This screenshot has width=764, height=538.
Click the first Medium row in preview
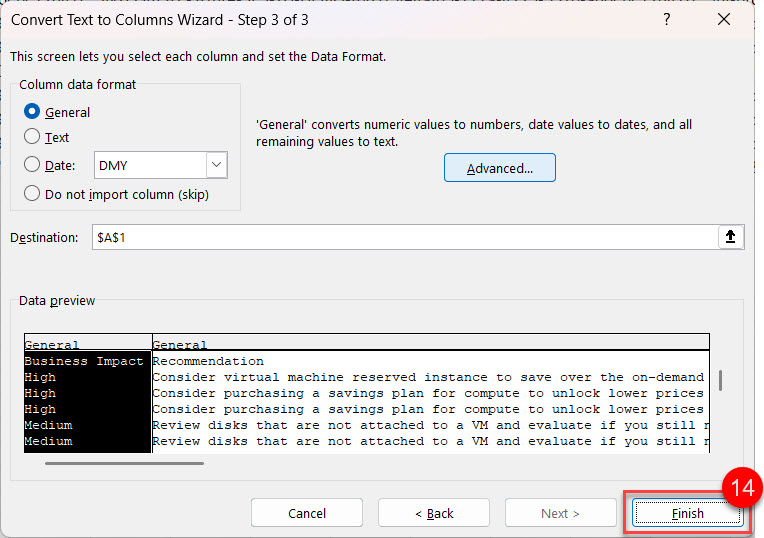(x=48, y=425)
